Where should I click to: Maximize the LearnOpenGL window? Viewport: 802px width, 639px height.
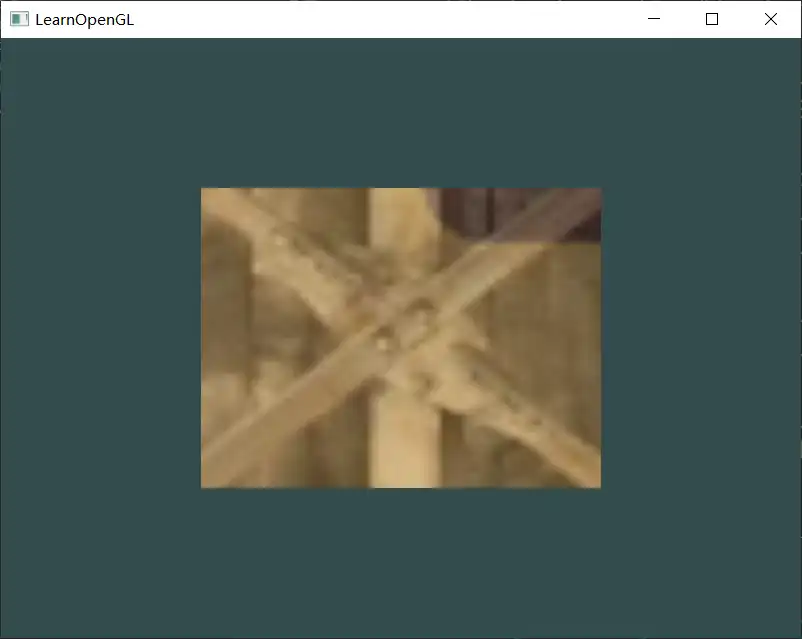click(712, 19)
